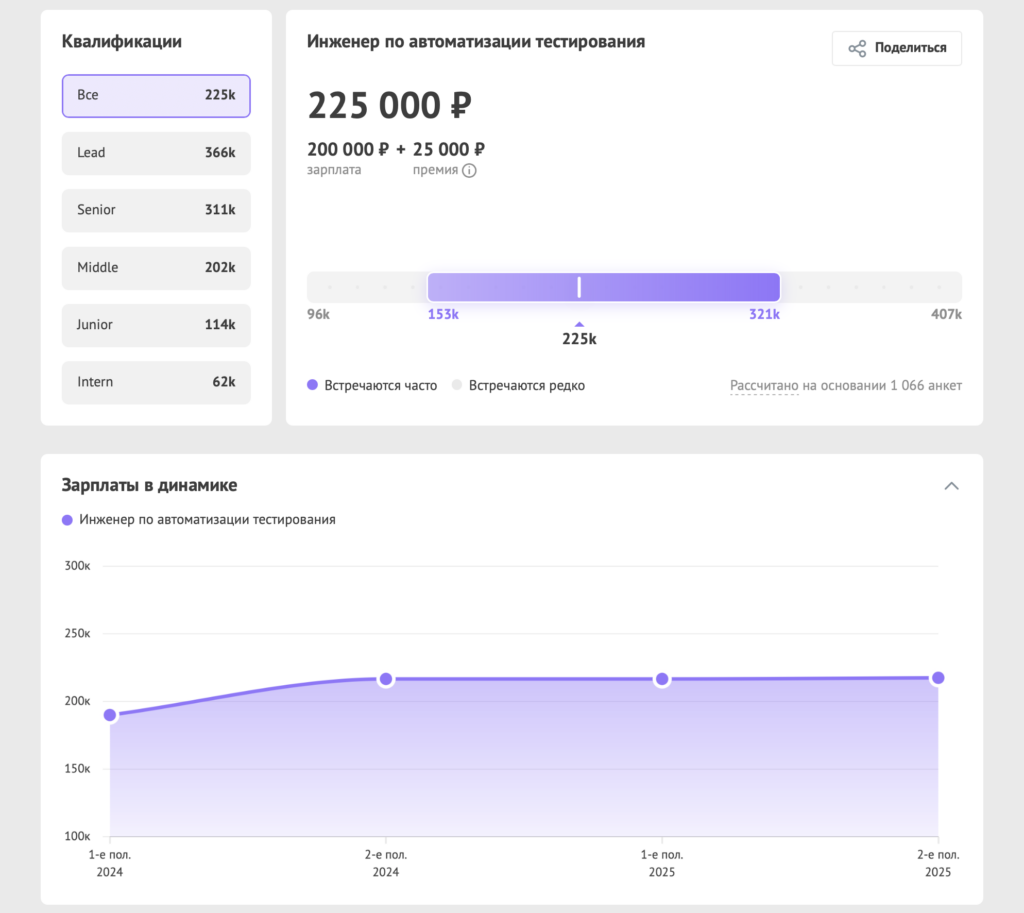
Task: Click the Встречаются редко legend dot
Action: point(457,385)
